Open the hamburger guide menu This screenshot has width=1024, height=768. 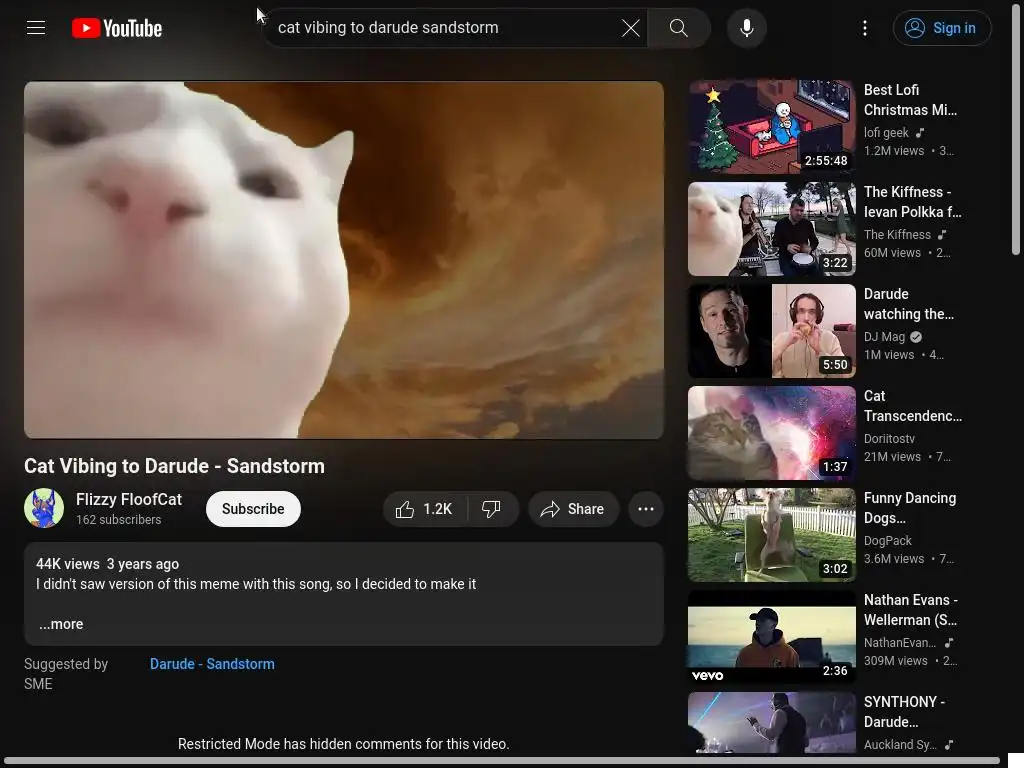click(x=36, y=28)
